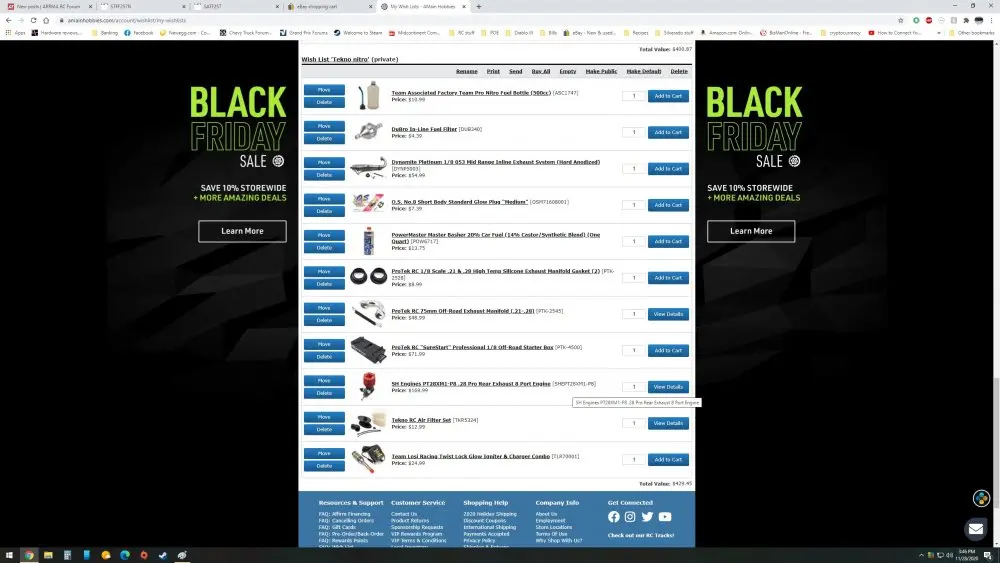
Task: Click Send in the wish list menu
Action: [515, 71]
